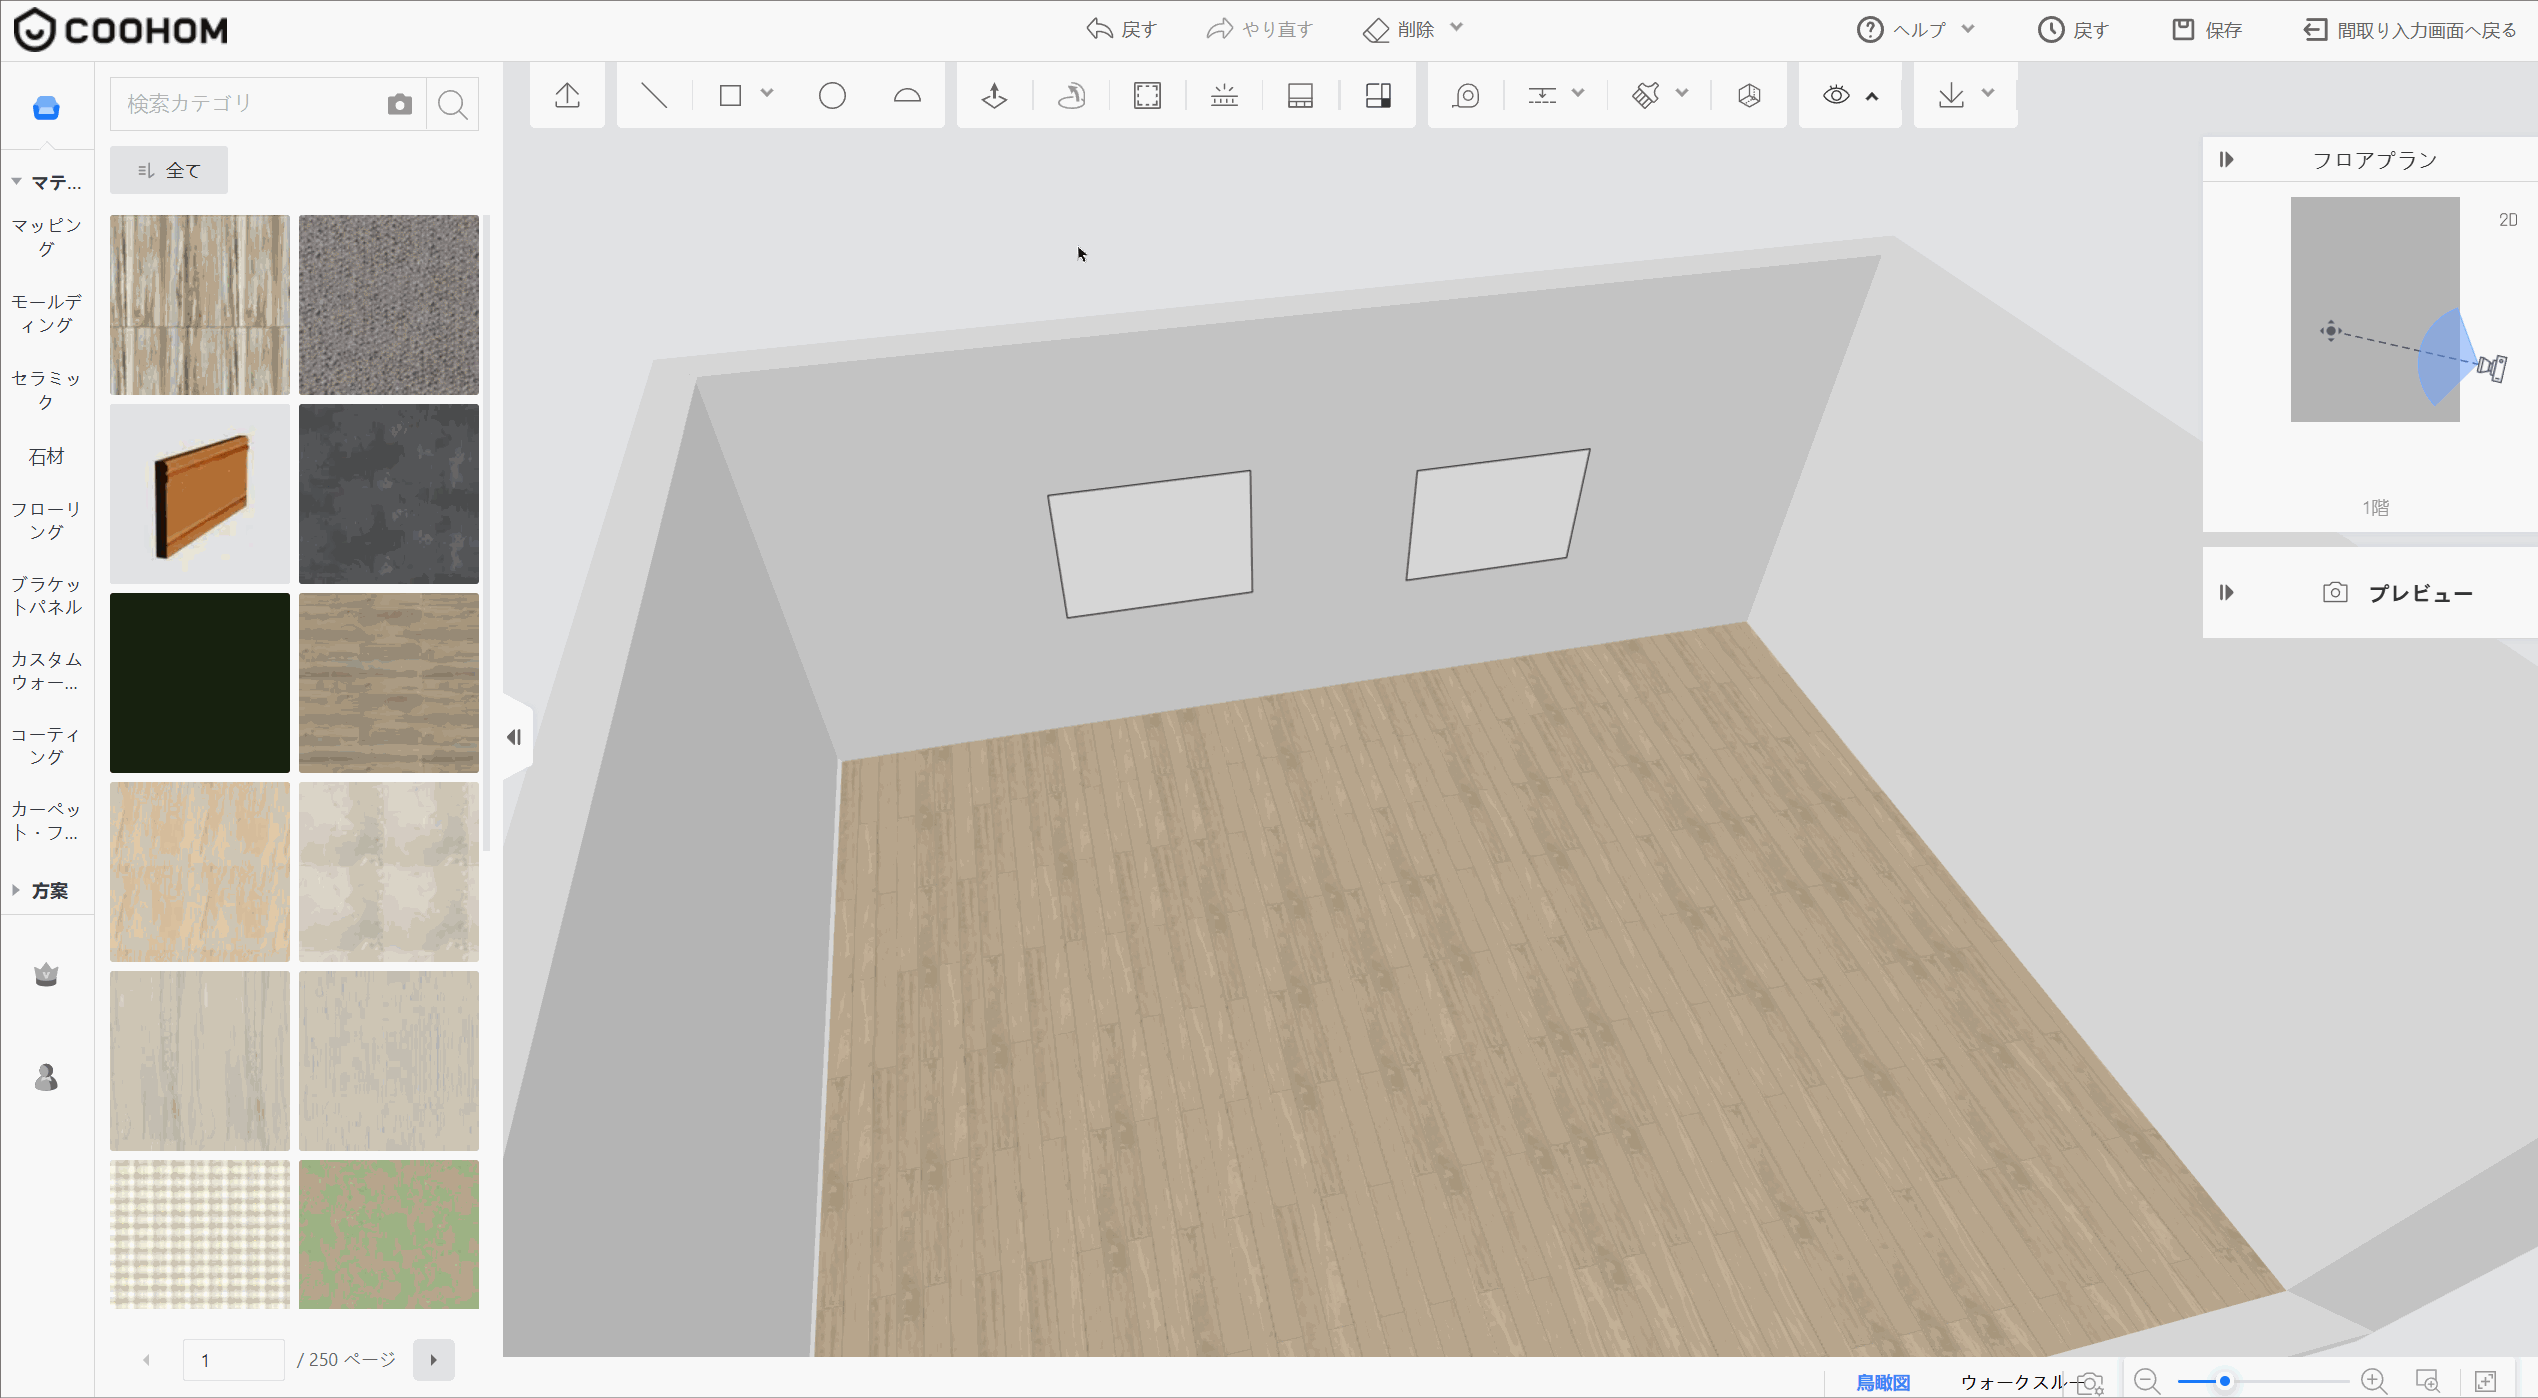The image size is (2538, 1398).
Task: Click the magnifier search icon
Action: coord(453,104)
